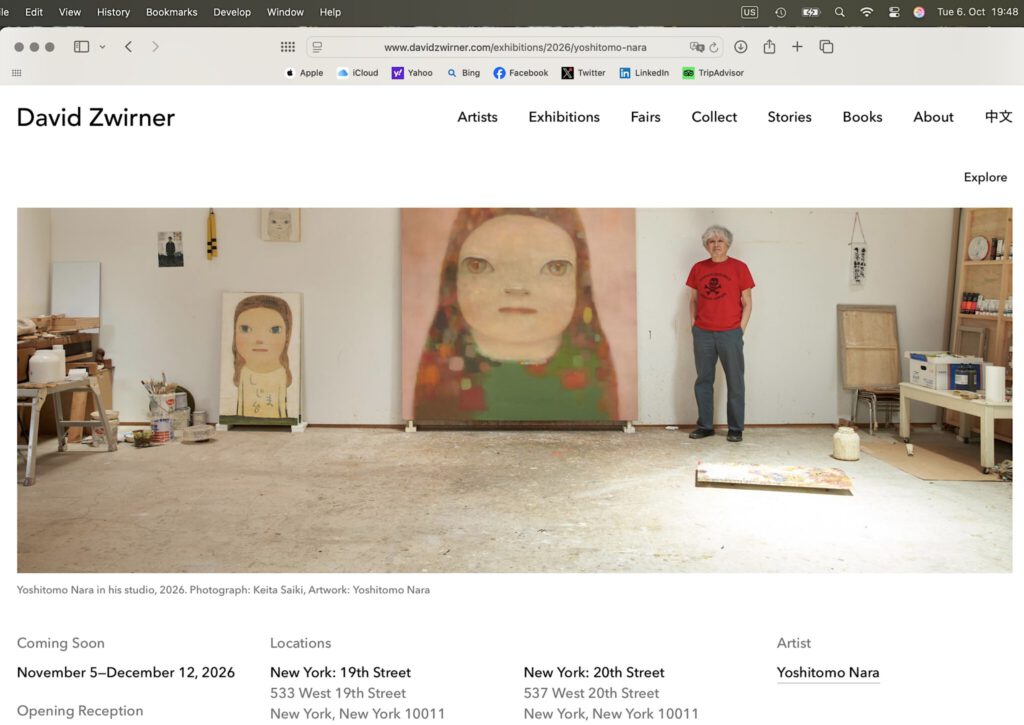Go forward with the forward arrow
The image size is (1024, 725).
[155, 47]
